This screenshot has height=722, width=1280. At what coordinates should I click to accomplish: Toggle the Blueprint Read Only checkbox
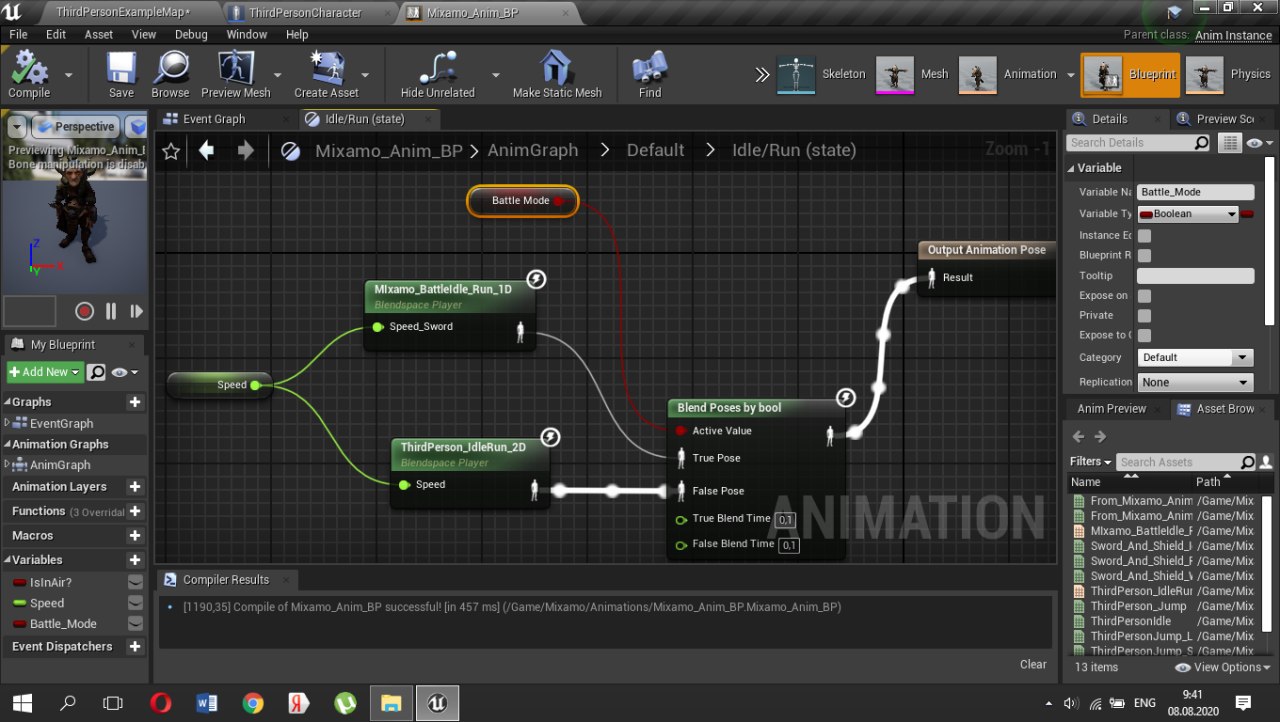pos(1144,255)
